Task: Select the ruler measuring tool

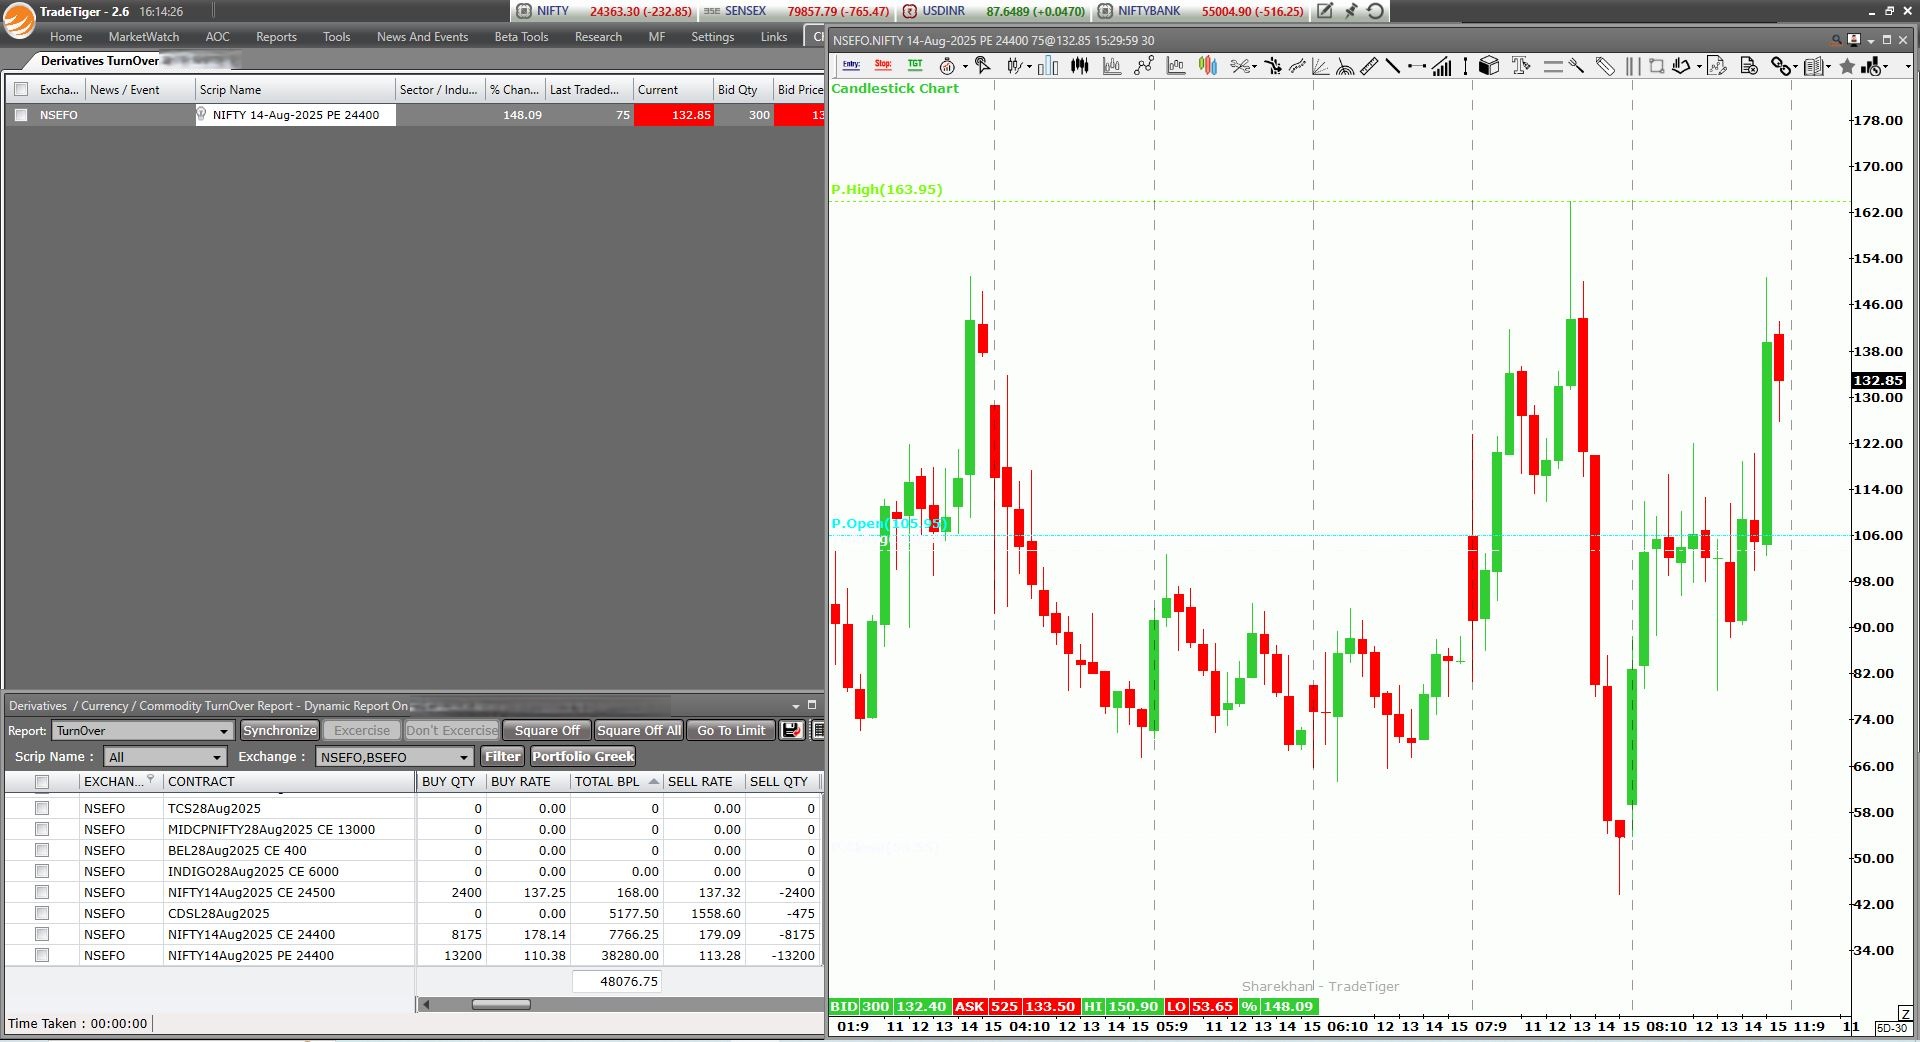Action: point(1369,66)
